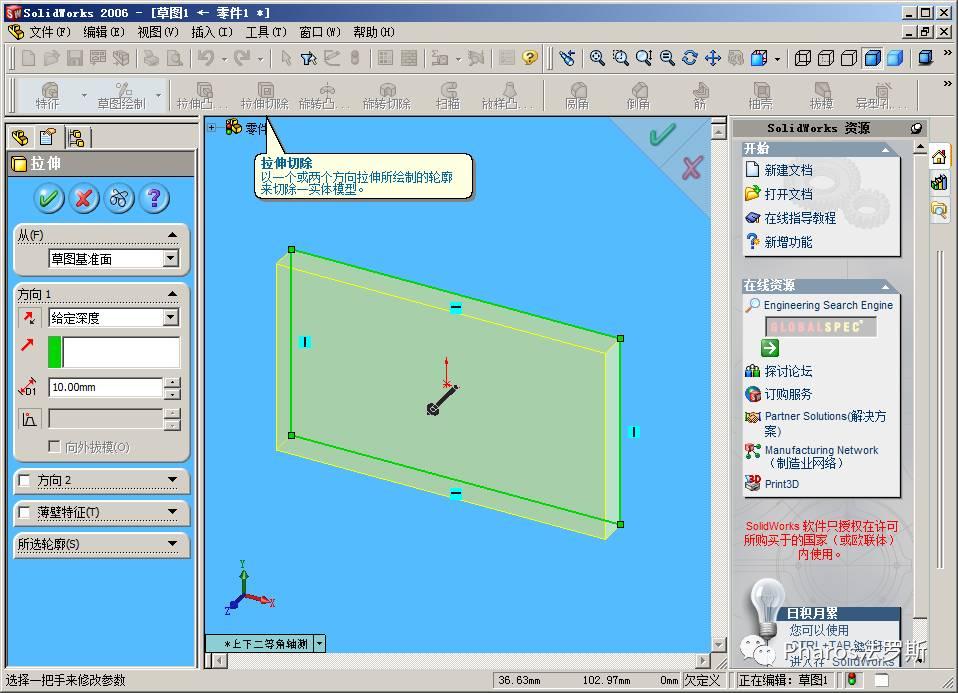Screen dimensions: 958x693
Task: Select Shaded With Edges display icon
Action: tap(872, 58)
